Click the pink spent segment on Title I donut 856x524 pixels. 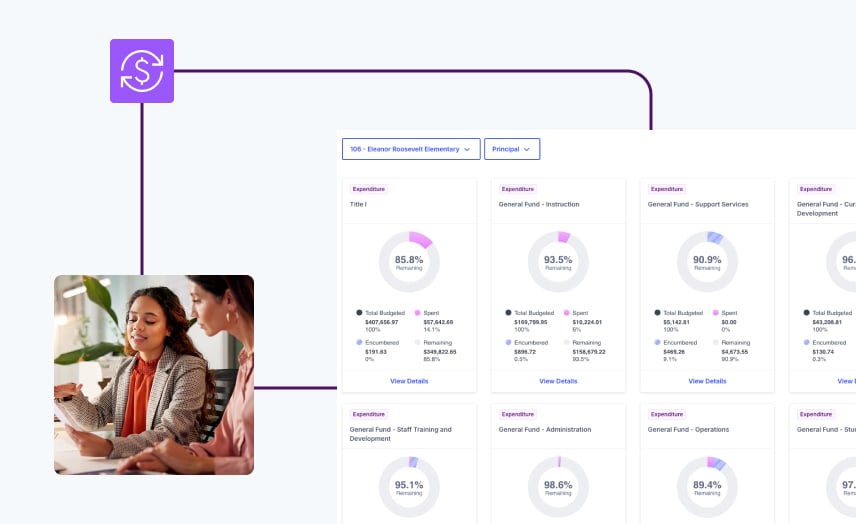[420, 239]
